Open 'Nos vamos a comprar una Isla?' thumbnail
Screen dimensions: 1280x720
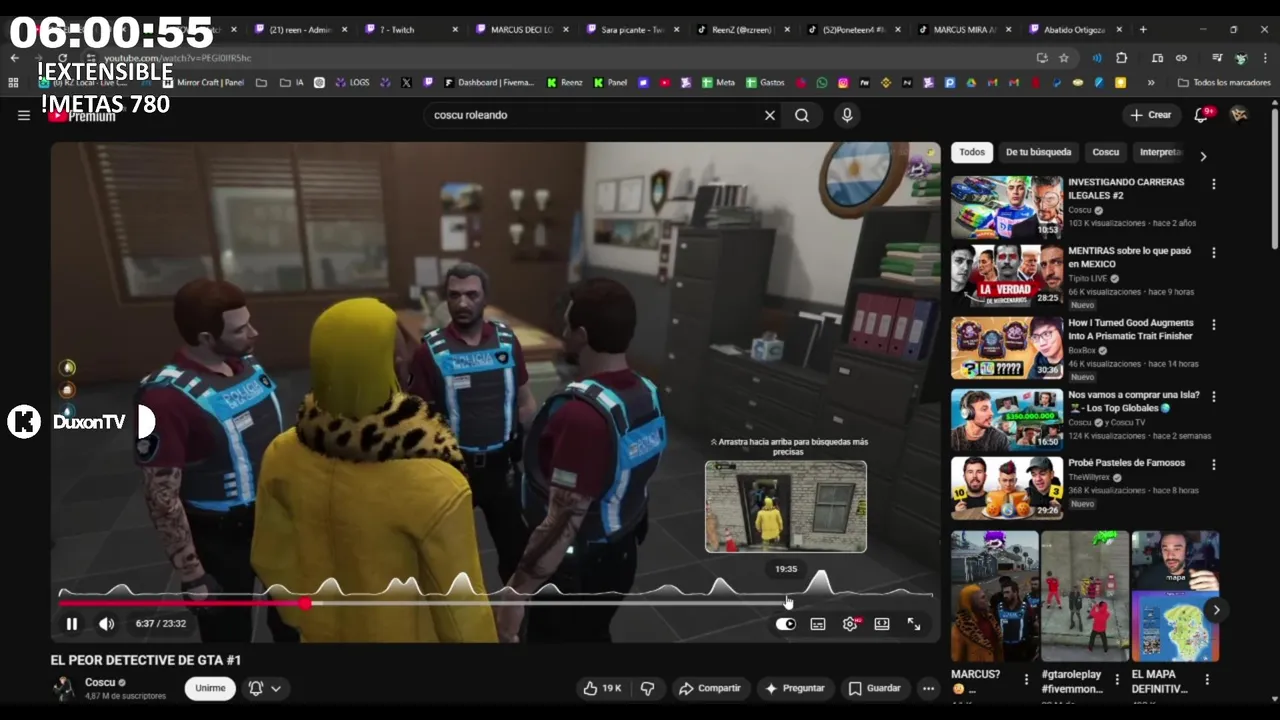tap(1007, 420)
